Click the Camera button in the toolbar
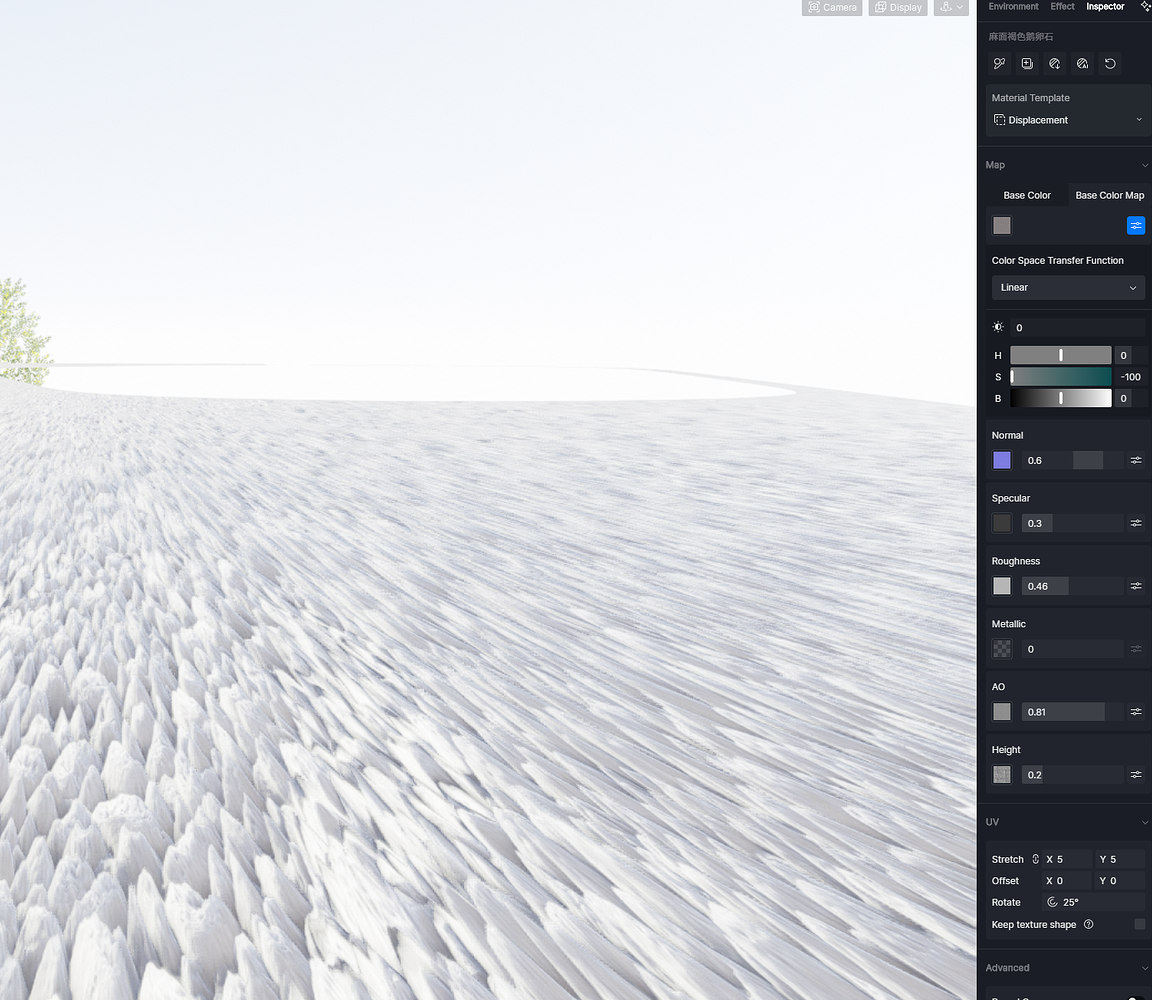The image size is (1152, 1000). (x=832, y=7)
